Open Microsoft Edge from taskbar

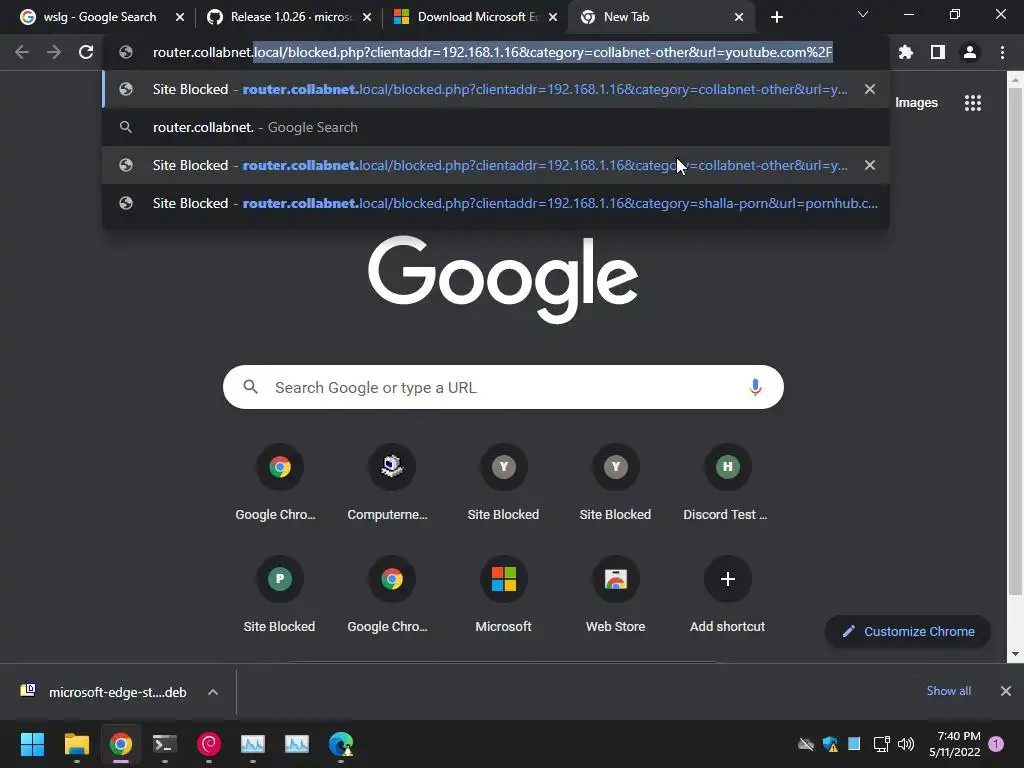341,744
